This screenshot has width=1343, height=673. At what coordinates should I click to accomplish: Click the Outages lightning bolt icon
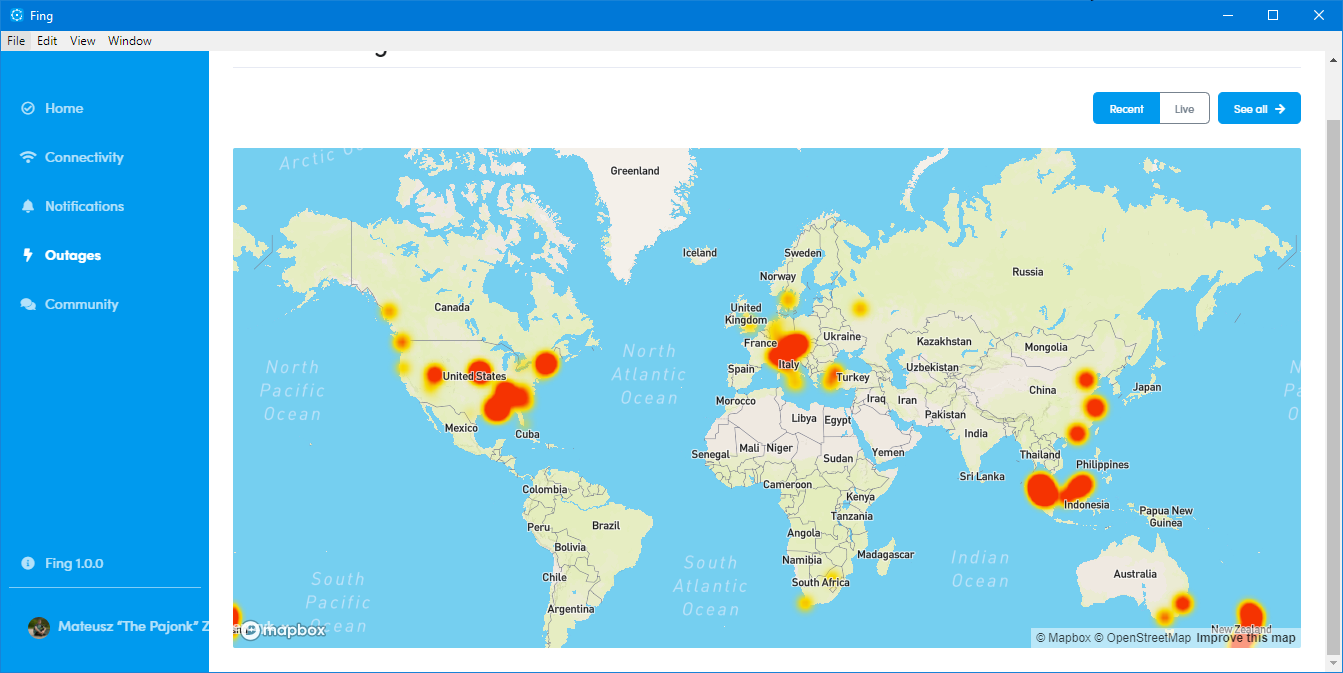28,255
